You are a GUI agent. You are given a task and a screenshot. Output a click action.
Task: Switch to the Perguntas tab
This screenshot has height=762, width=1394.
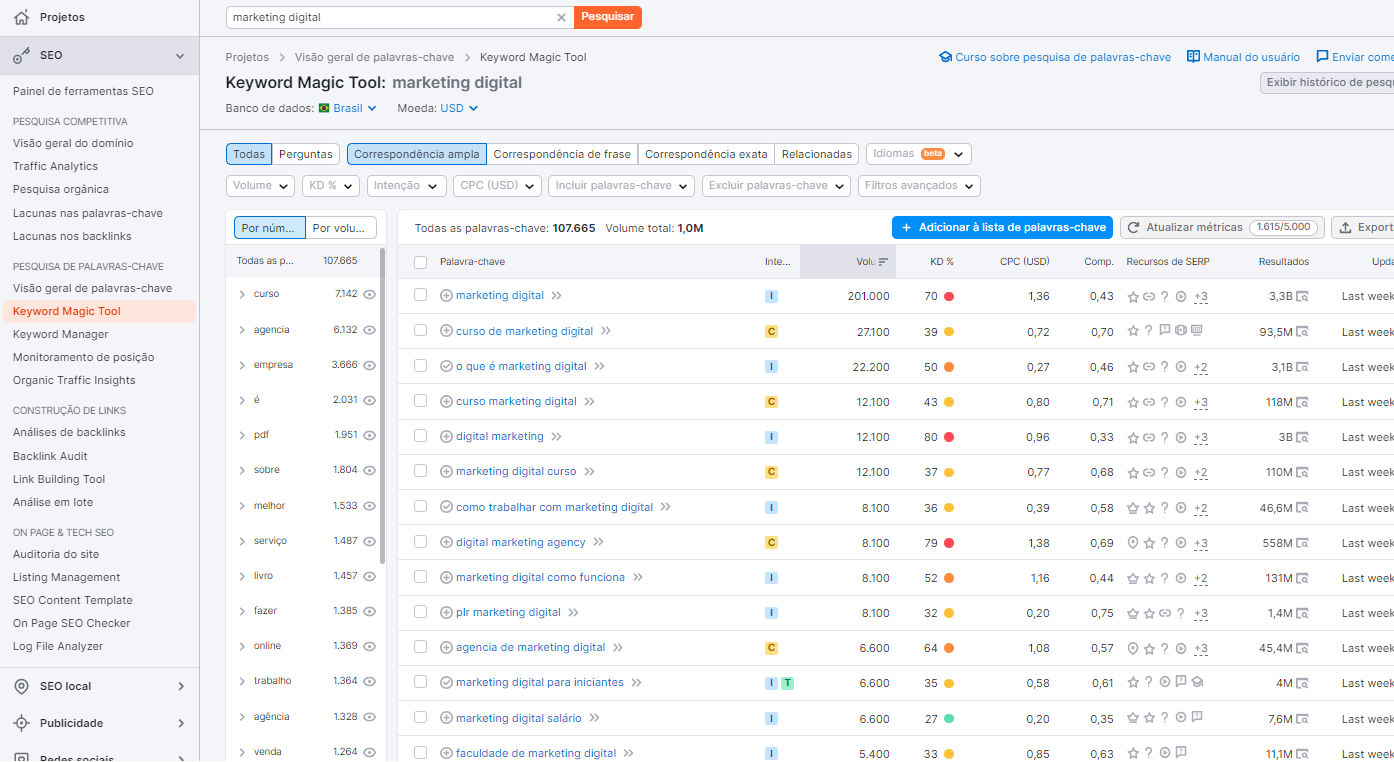click(x=306, y=154)
